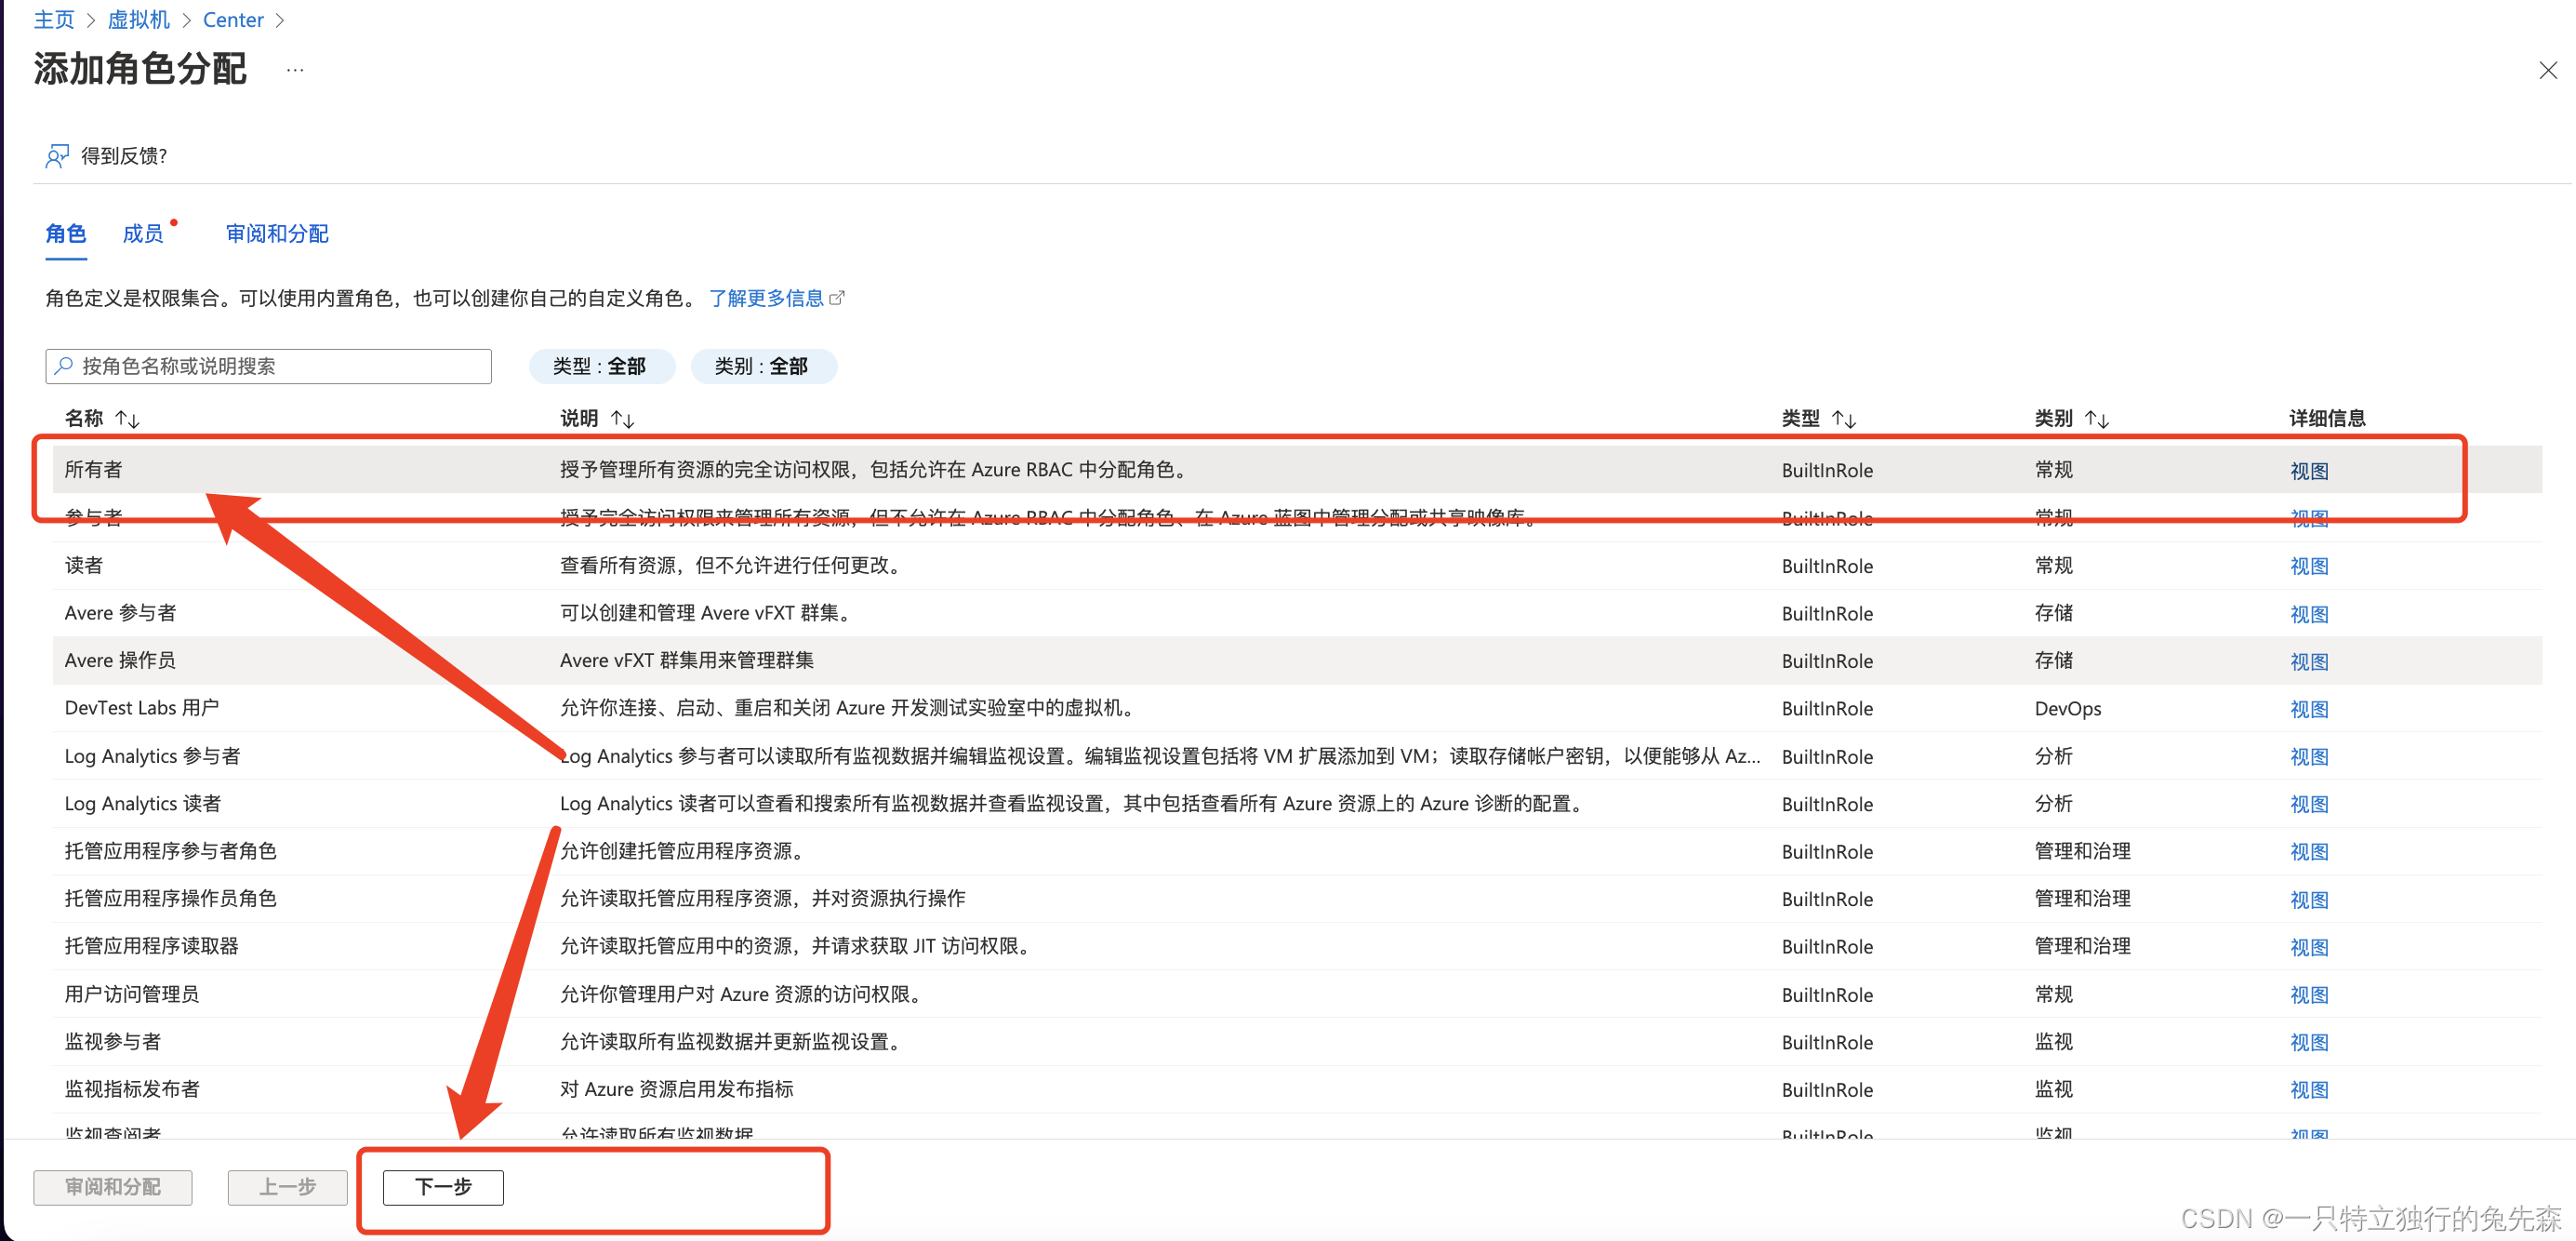Open 视图 for 托管应用程序操作员角色

2309,899
